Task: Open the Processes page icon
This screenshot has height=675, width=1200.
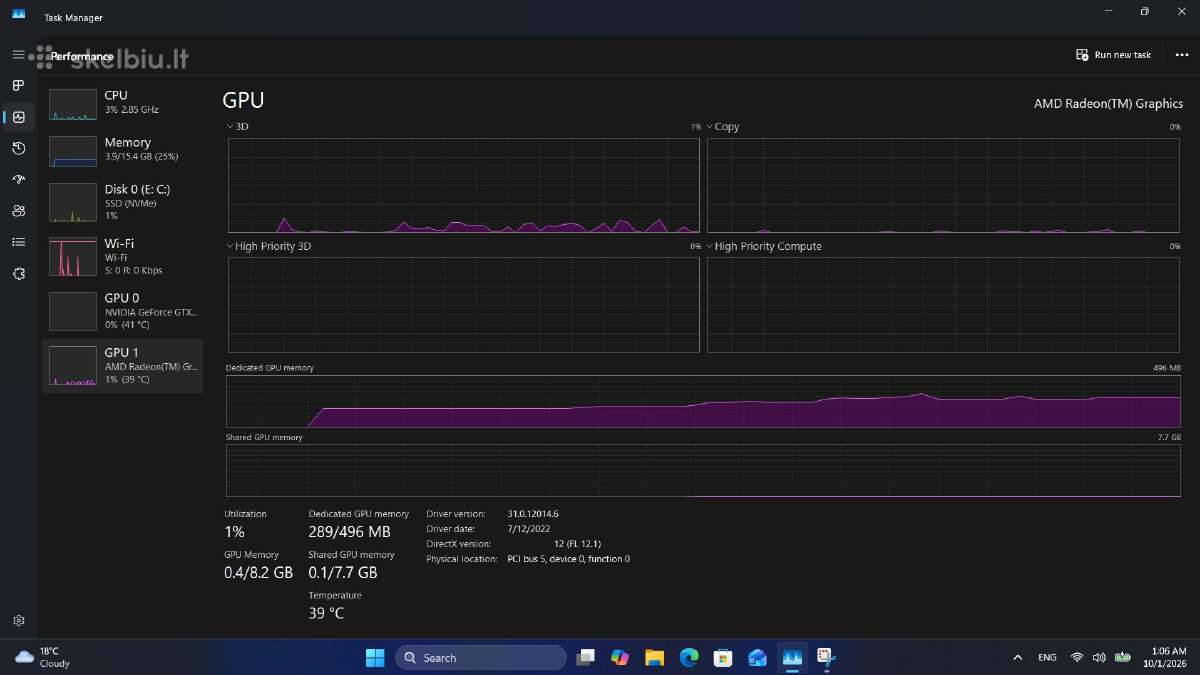Action: 18,86
